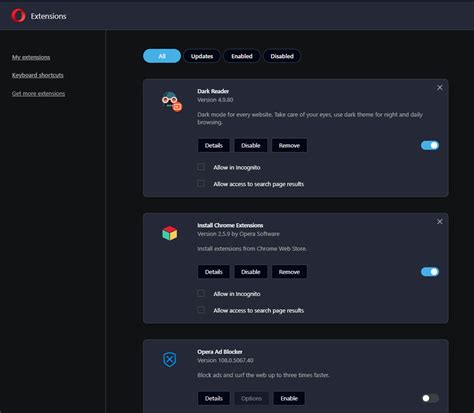Click the Opera logo icon
Screen dimensions: 474x413
18,16
